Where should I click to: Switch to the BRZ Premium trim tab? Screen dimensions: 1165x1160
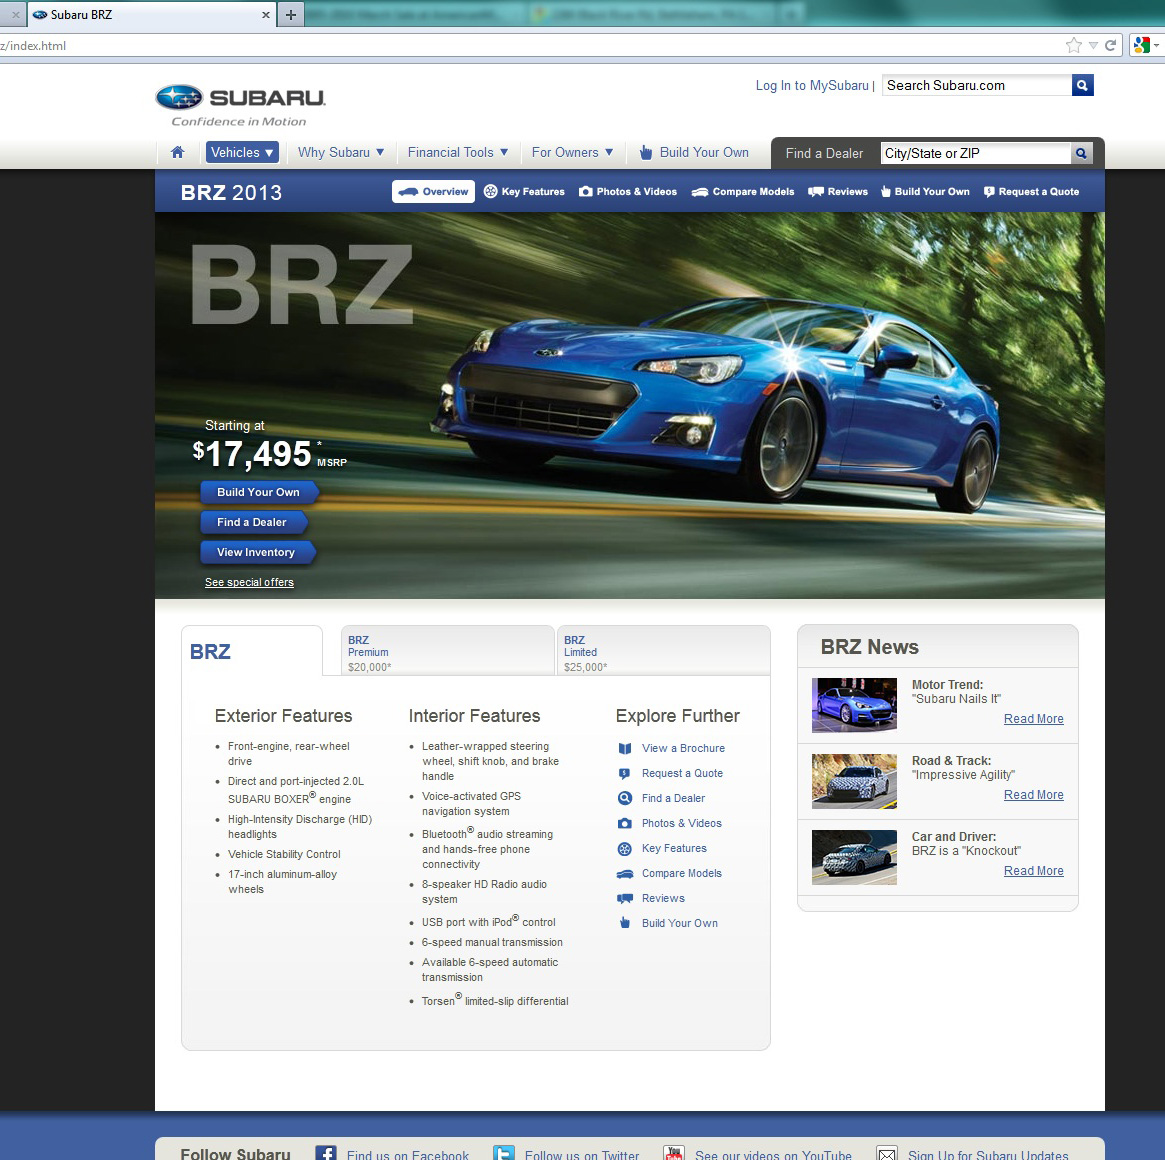click(447, 652)
